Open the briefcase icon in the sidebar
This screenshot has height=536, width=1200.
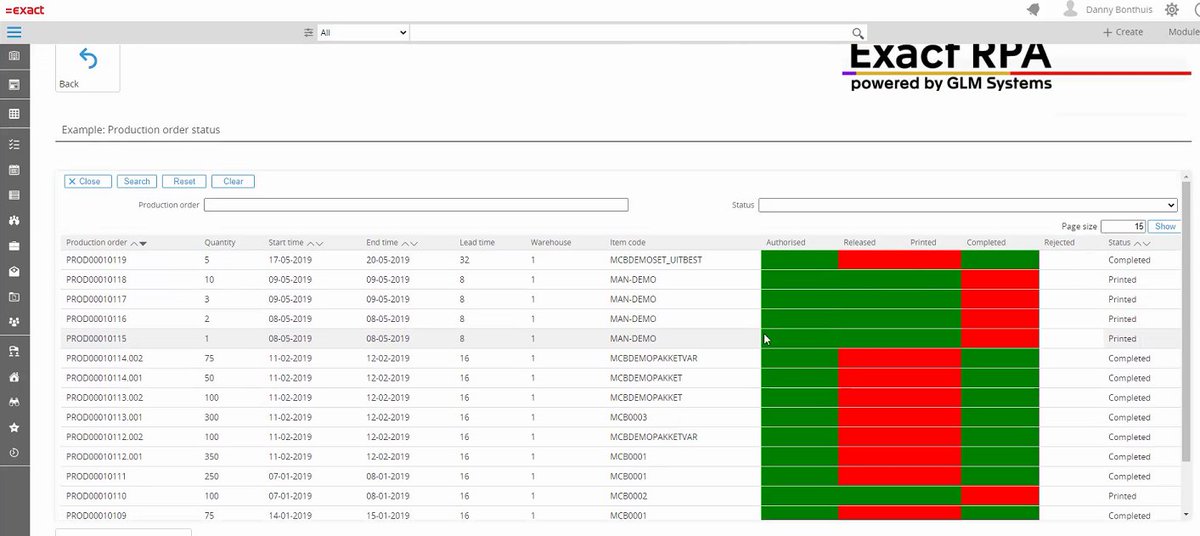tap(14, 245)
